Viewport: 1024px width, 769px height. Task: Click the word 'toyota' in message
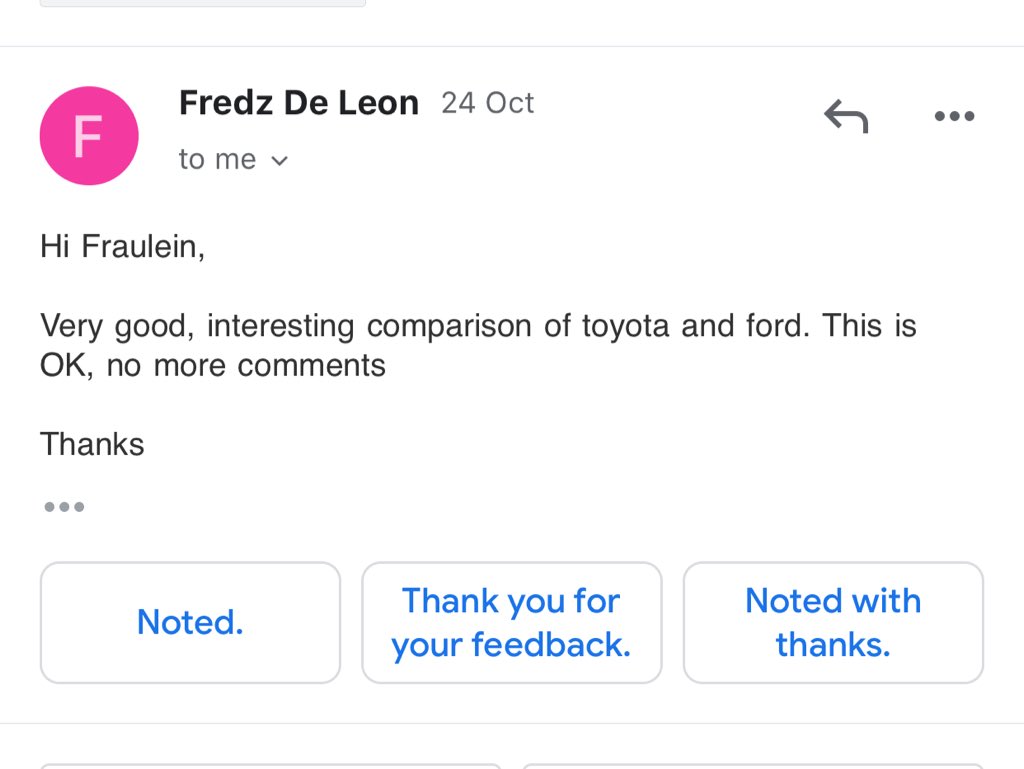pyautogui.click(x=626, y=326)
